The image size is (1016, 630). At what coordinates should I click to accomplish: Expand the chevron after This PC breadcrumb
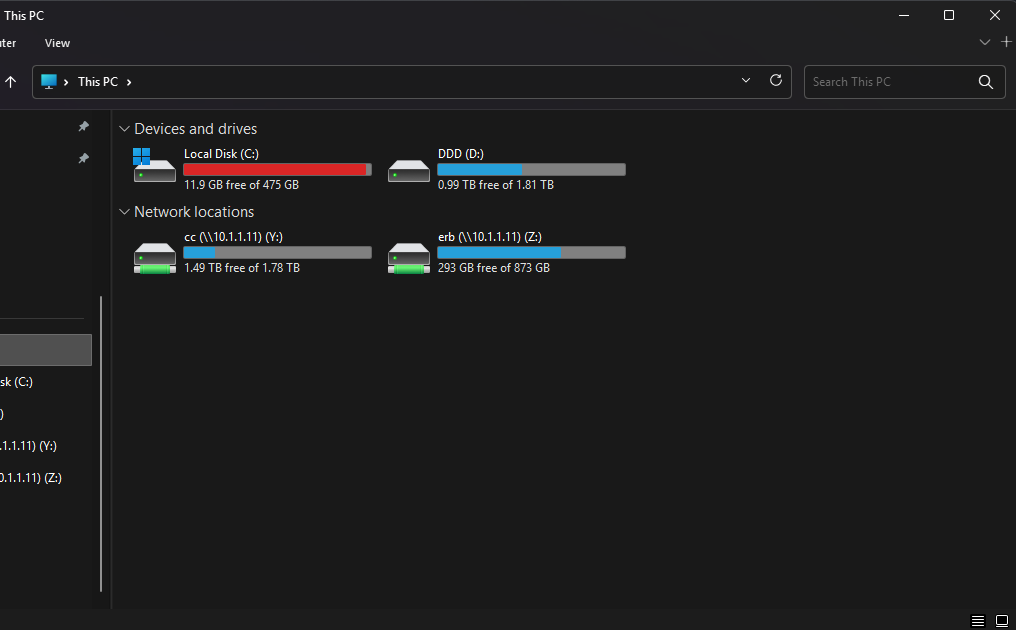(x=129, y=82)
